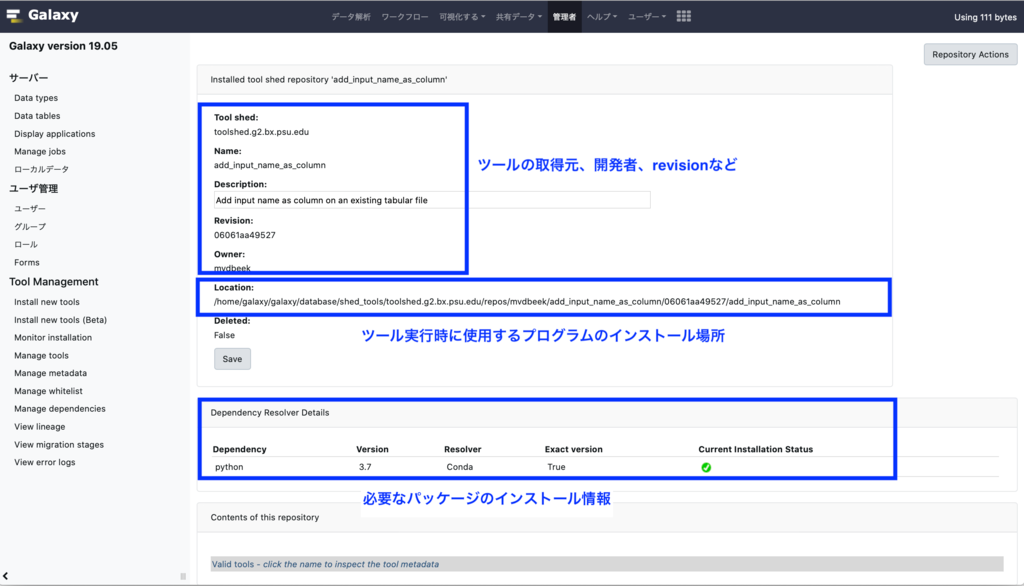This screenshot has width=1024, height=586.
Task: Open Install new tools (Beta) link
Action: tap(61, 320)
